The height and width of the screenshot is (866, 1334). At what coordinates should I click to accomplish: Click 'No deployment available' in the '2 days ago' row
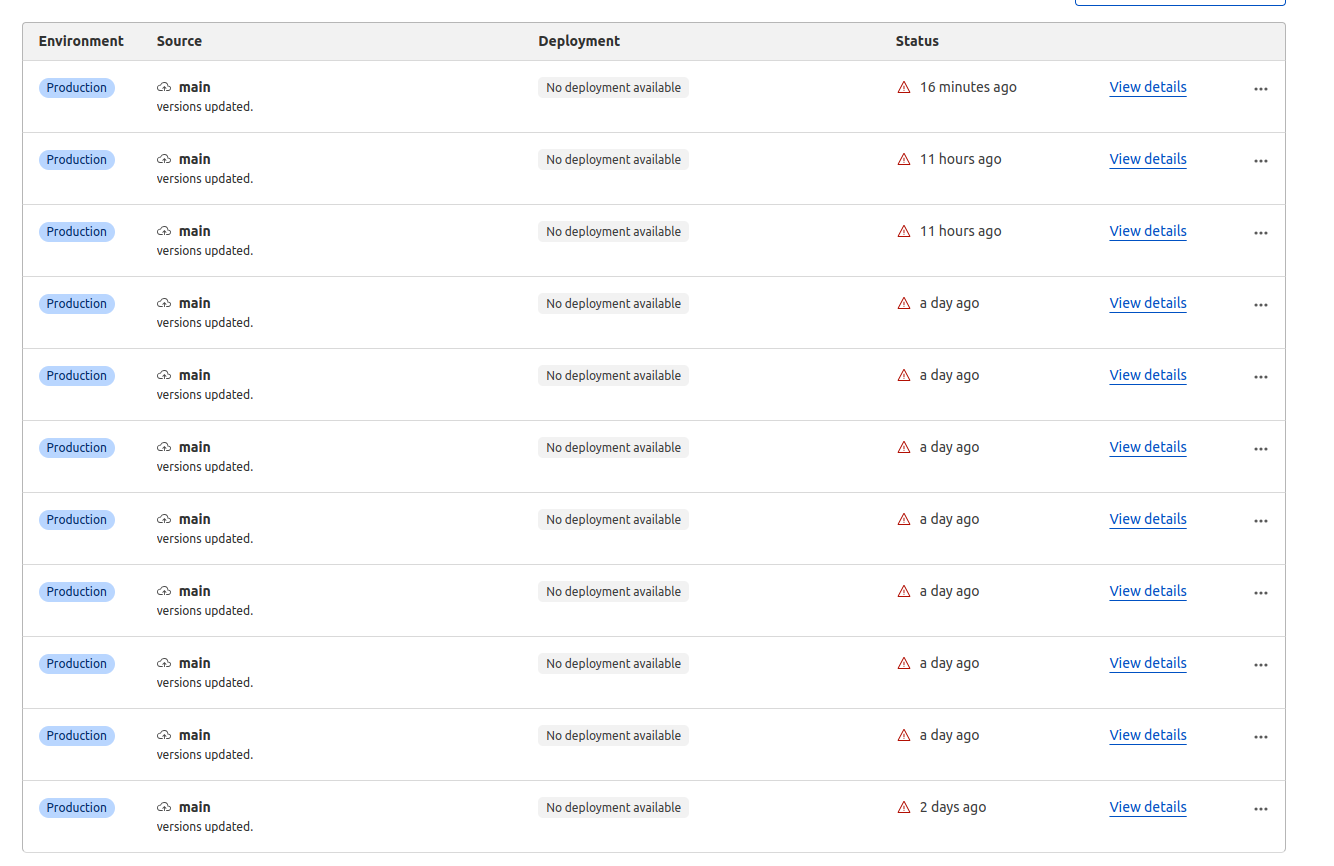(613, 808)
